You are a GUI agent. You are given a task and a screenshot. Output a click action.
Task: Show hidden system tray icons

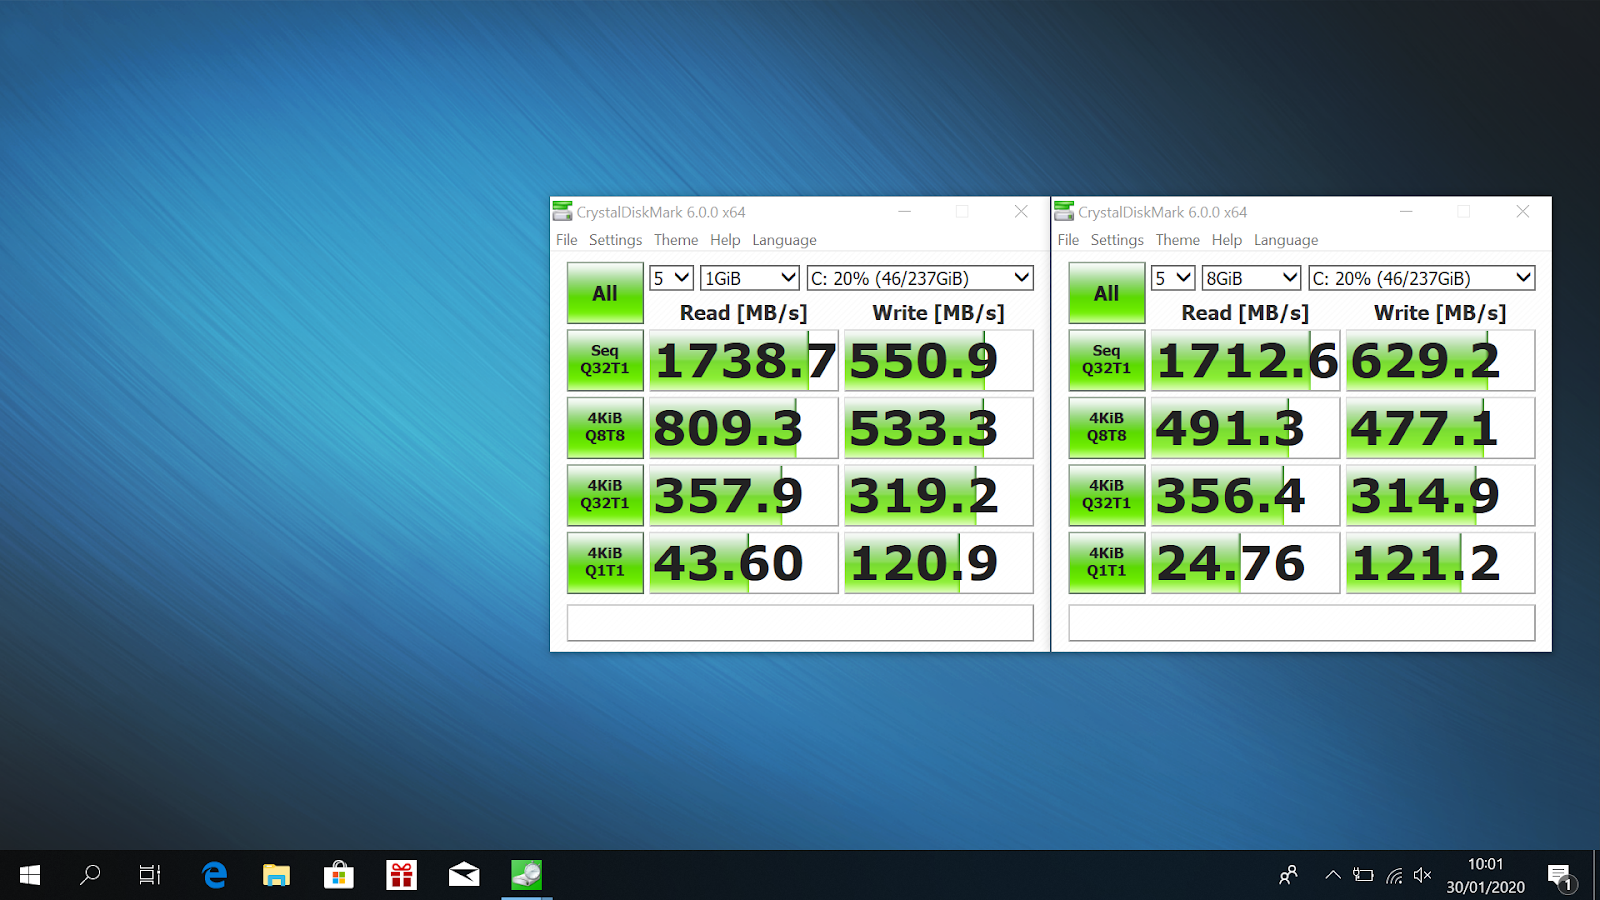[x=1333, y=875]
